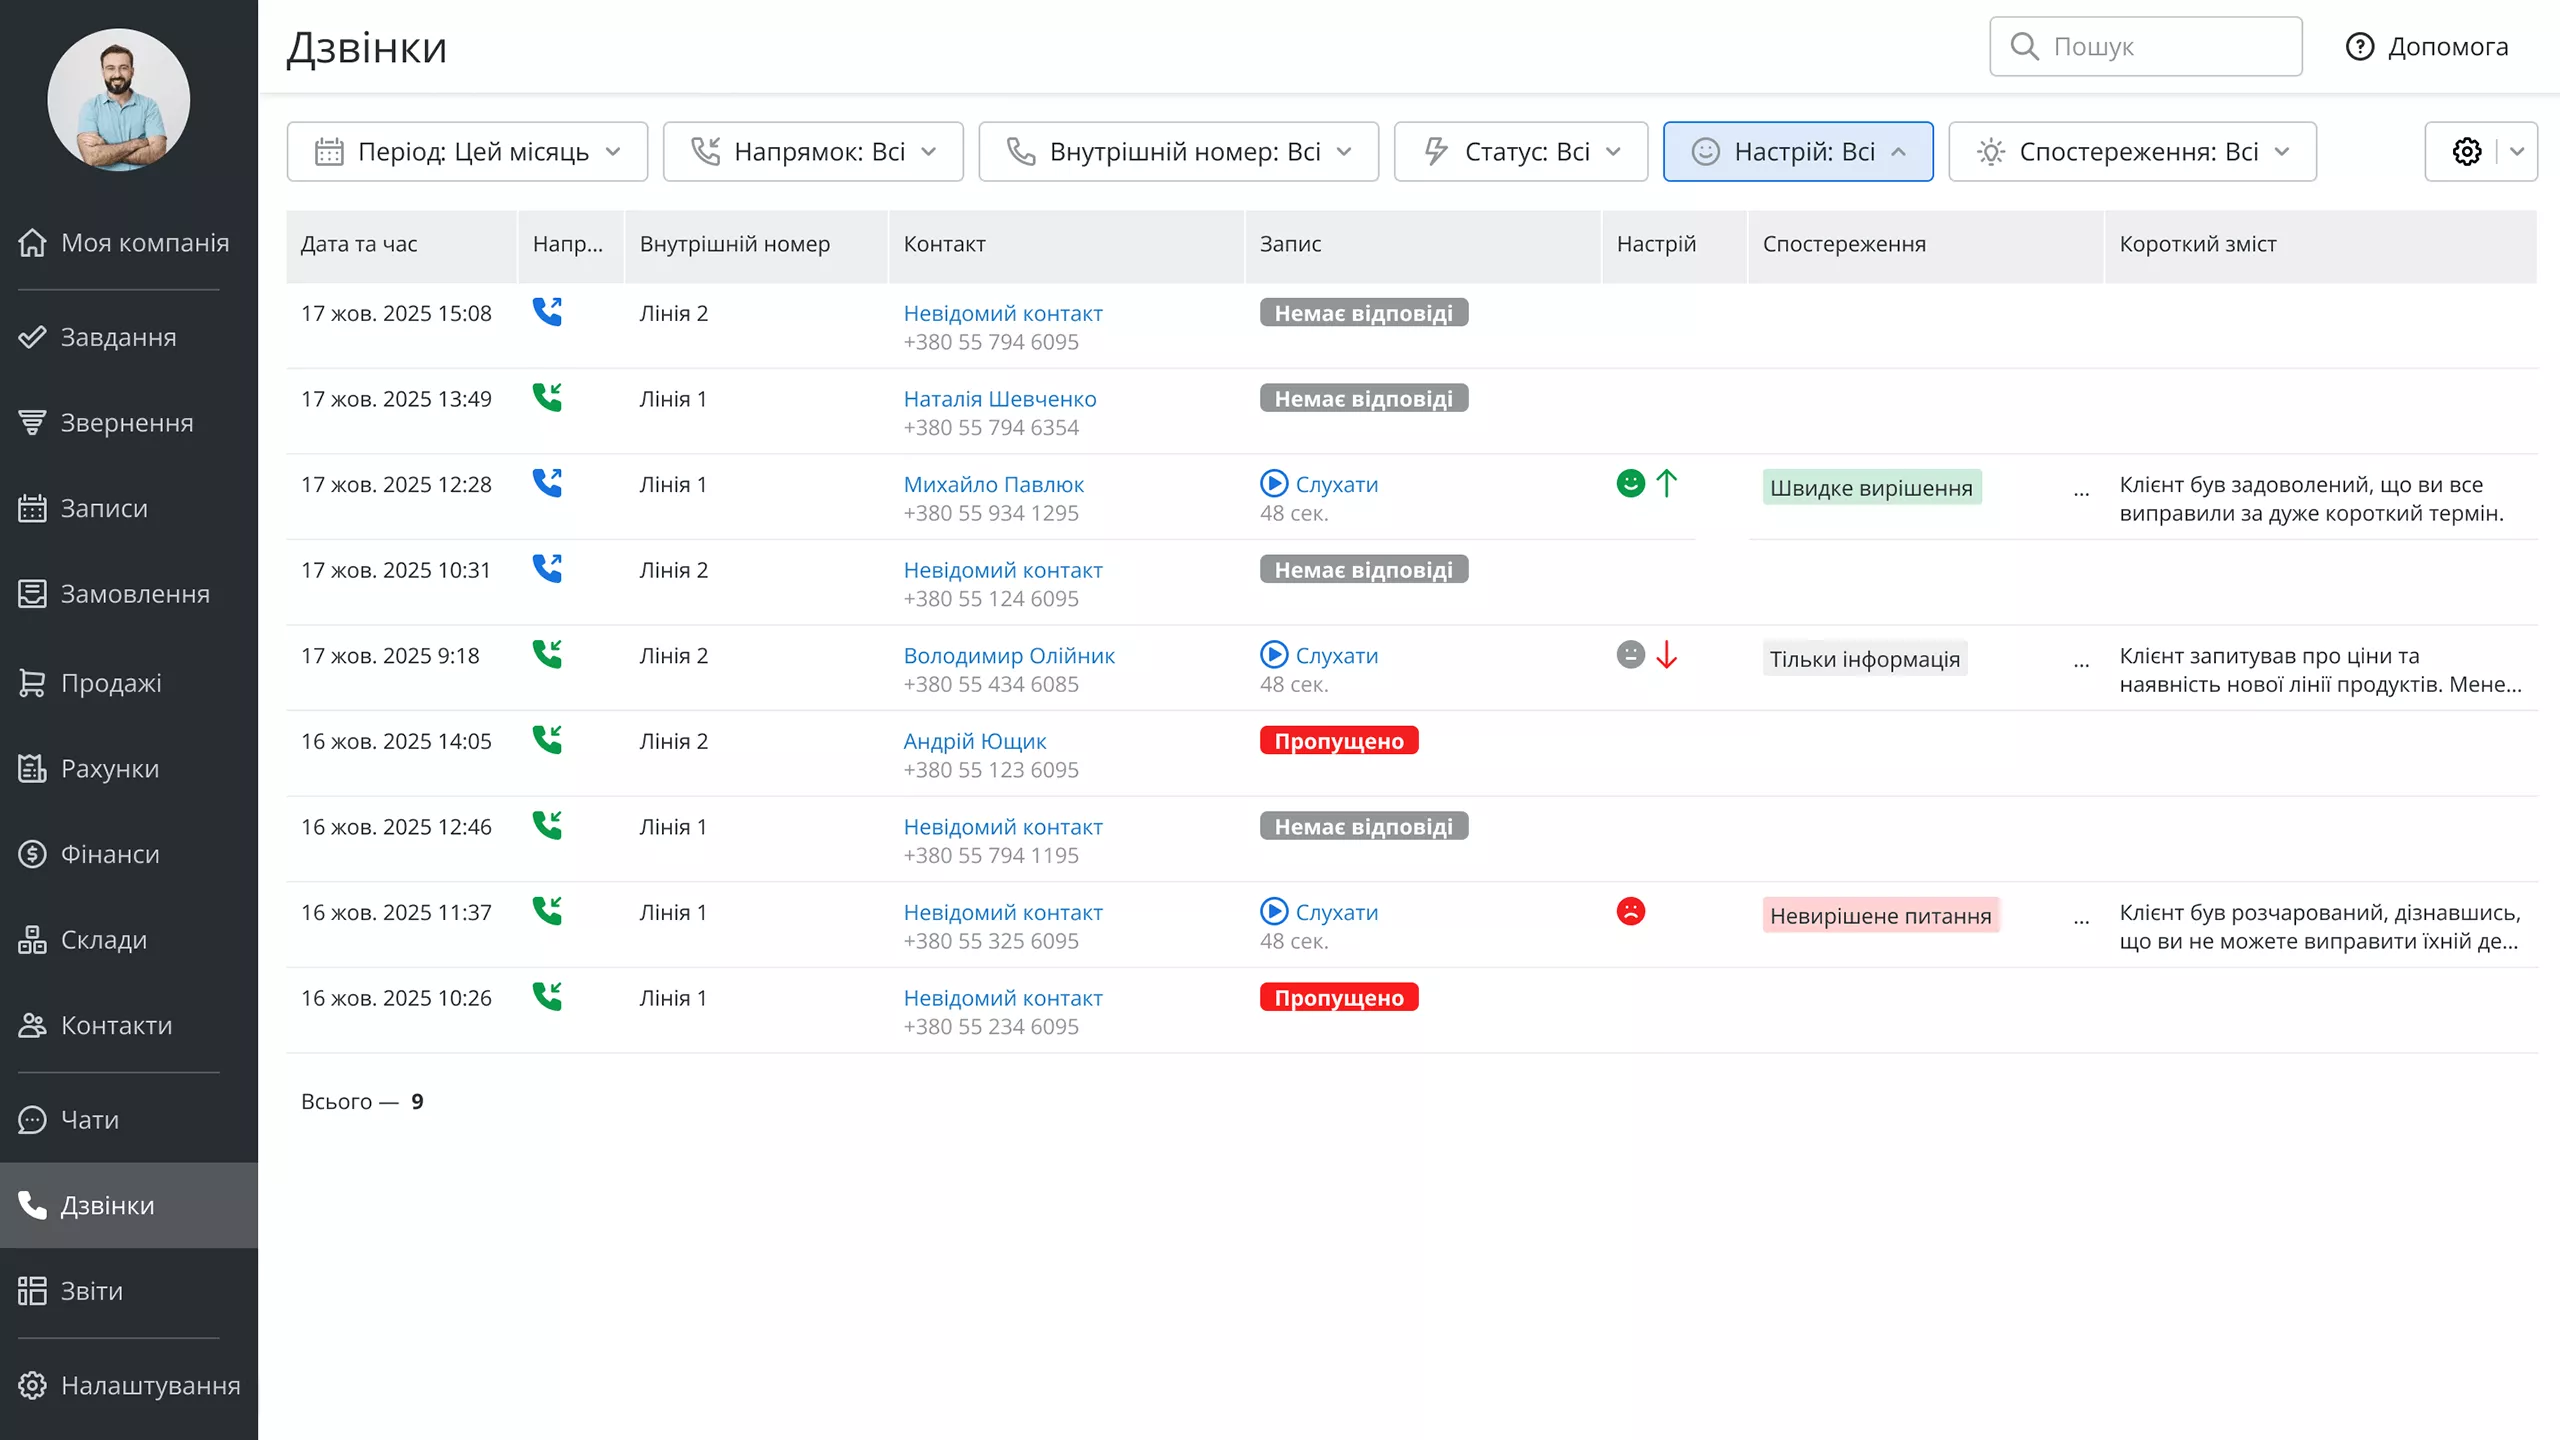Open contact Володимир Олійник

pos(1009,656)
